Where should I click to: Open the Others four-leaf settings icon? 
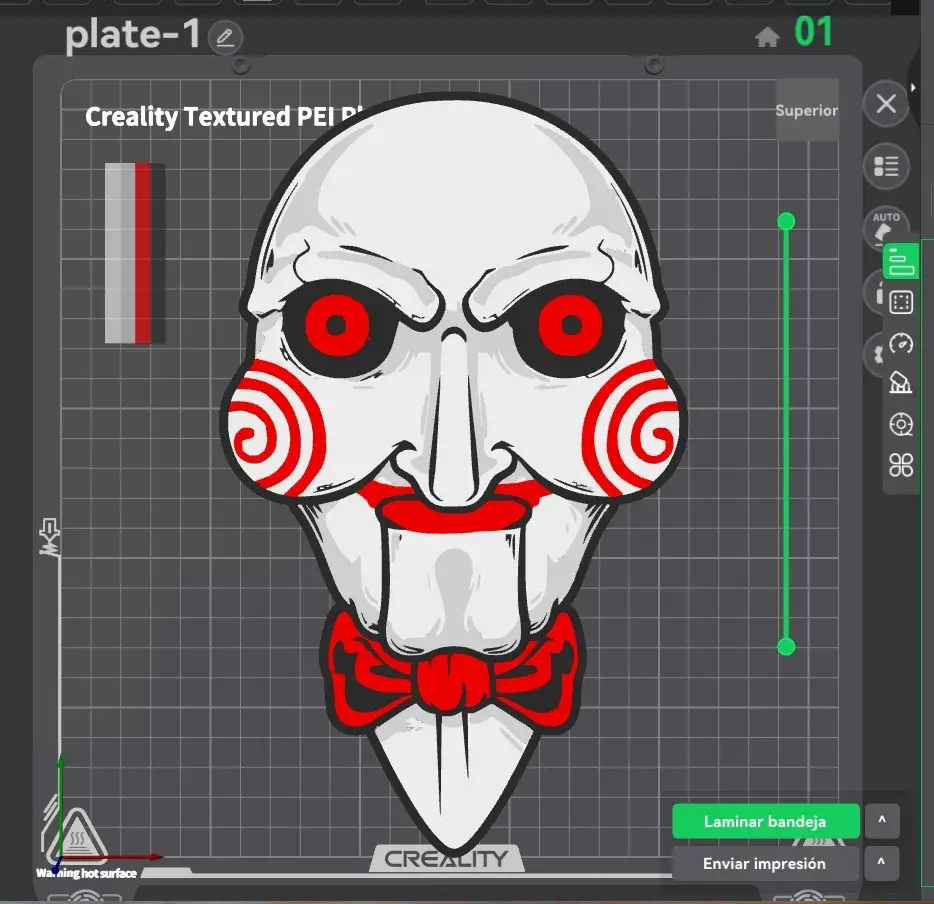tap(901, 465)
